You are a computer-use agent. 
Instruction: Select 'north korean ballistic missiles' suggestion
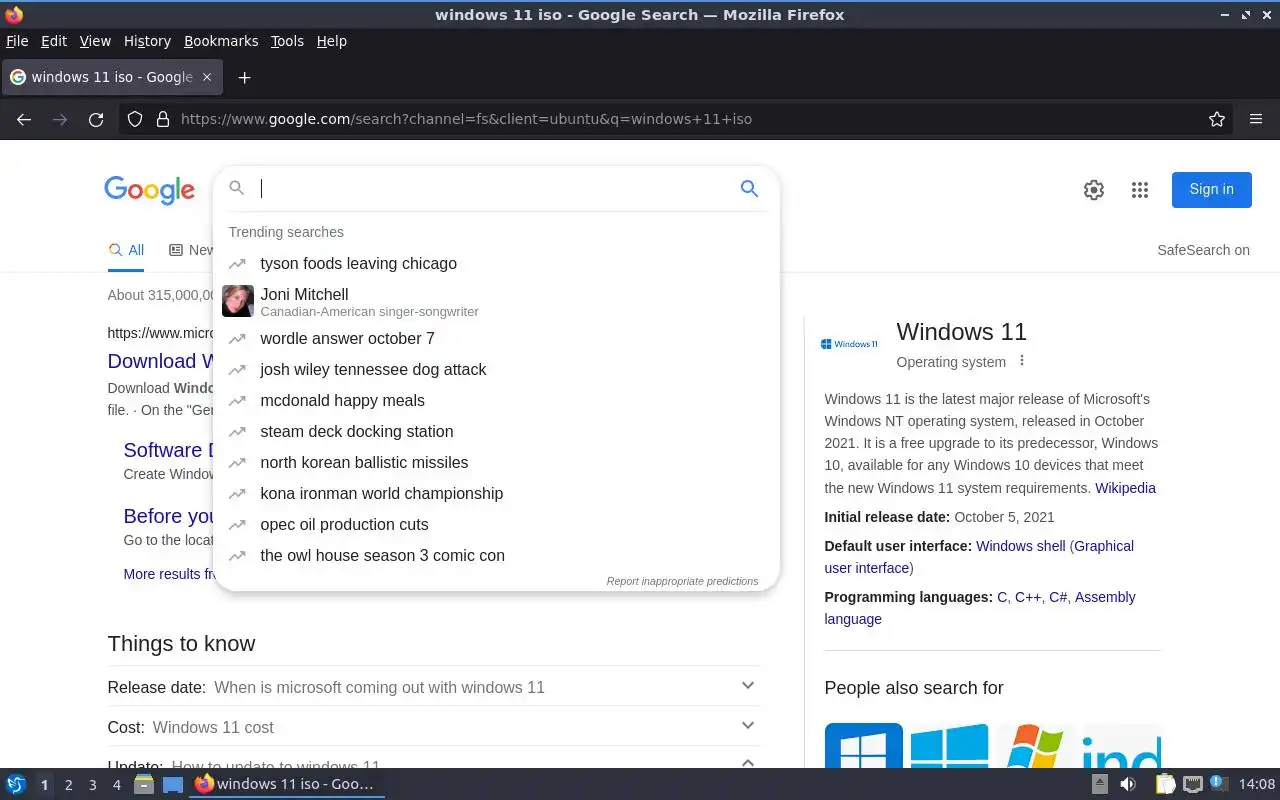coord(496,462)
